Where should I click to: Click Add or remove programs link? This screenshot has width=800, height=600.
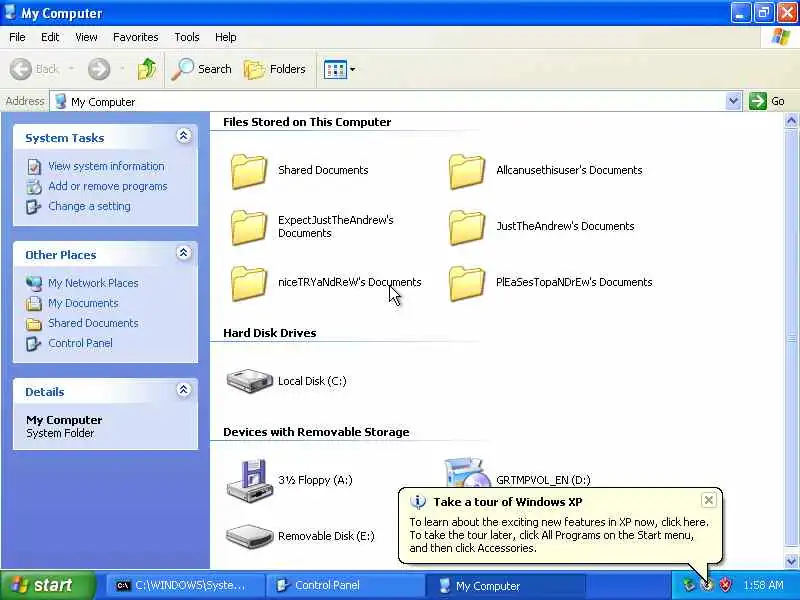pos(108,186)
